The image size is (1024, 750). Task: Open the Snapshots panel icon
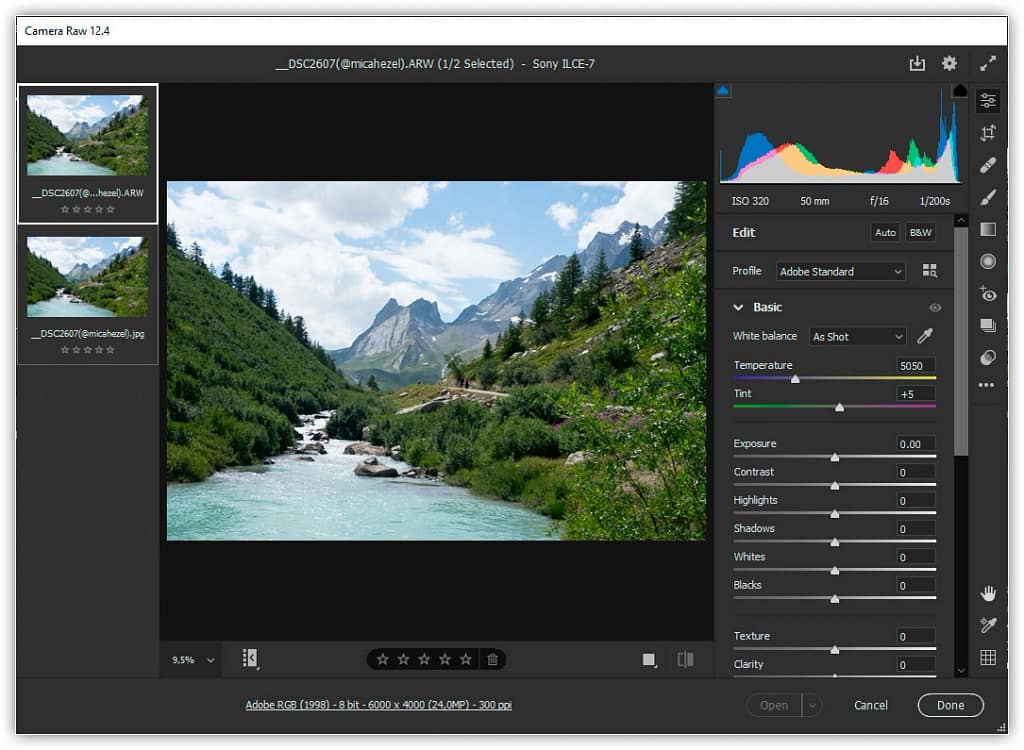tap(987, 325)
